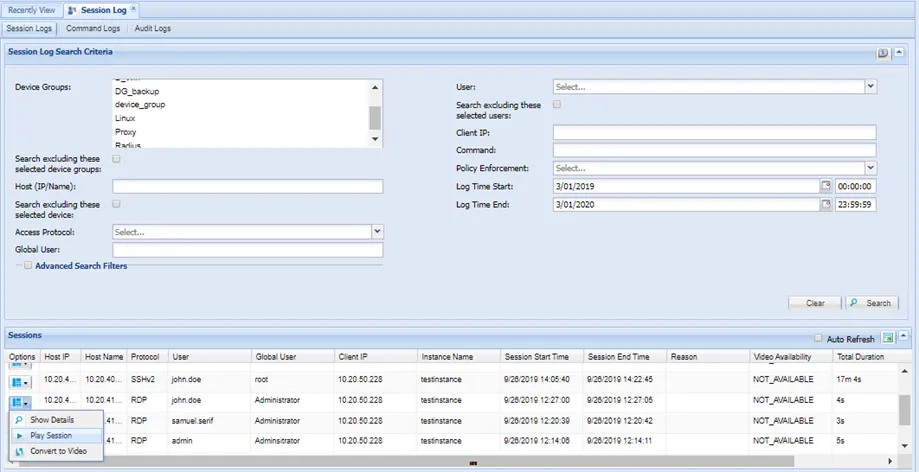The width and height of the screenshot is (919, 472).
Task: Click the icon left of the search criteria collapse arrow
Action: click(883, 53)
